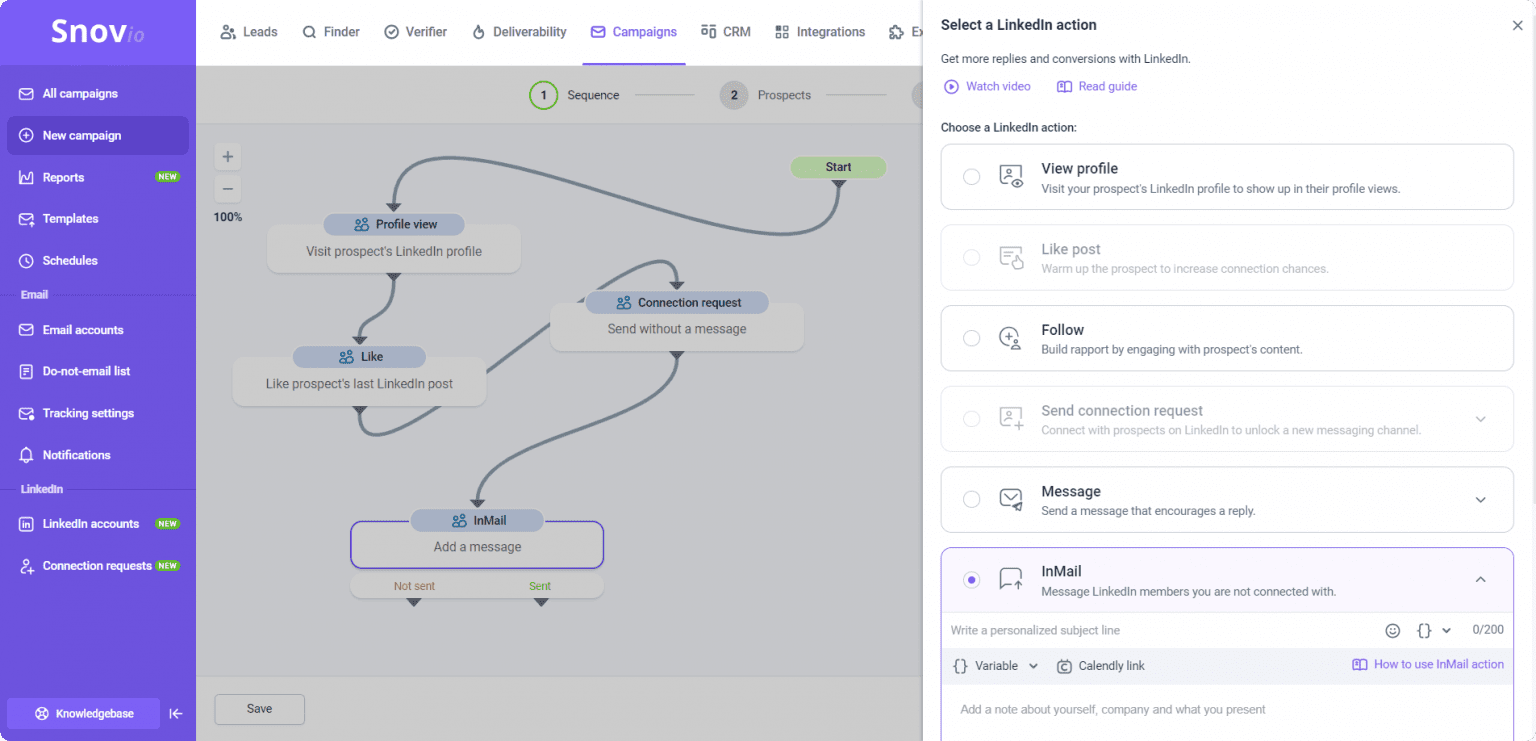This screenshot has width=1536, height=741.
Task: Open the Variable dropdown in message toolbar
Action: (x=996, y=666)
